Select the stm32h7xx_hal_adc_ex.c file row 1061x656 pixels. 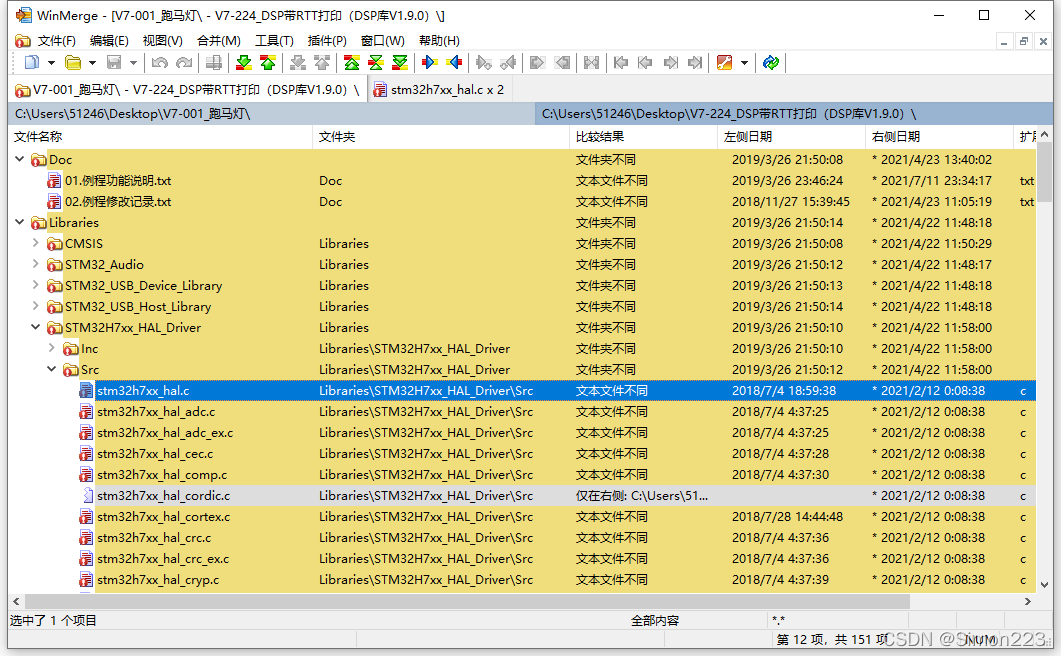[522, 433]
